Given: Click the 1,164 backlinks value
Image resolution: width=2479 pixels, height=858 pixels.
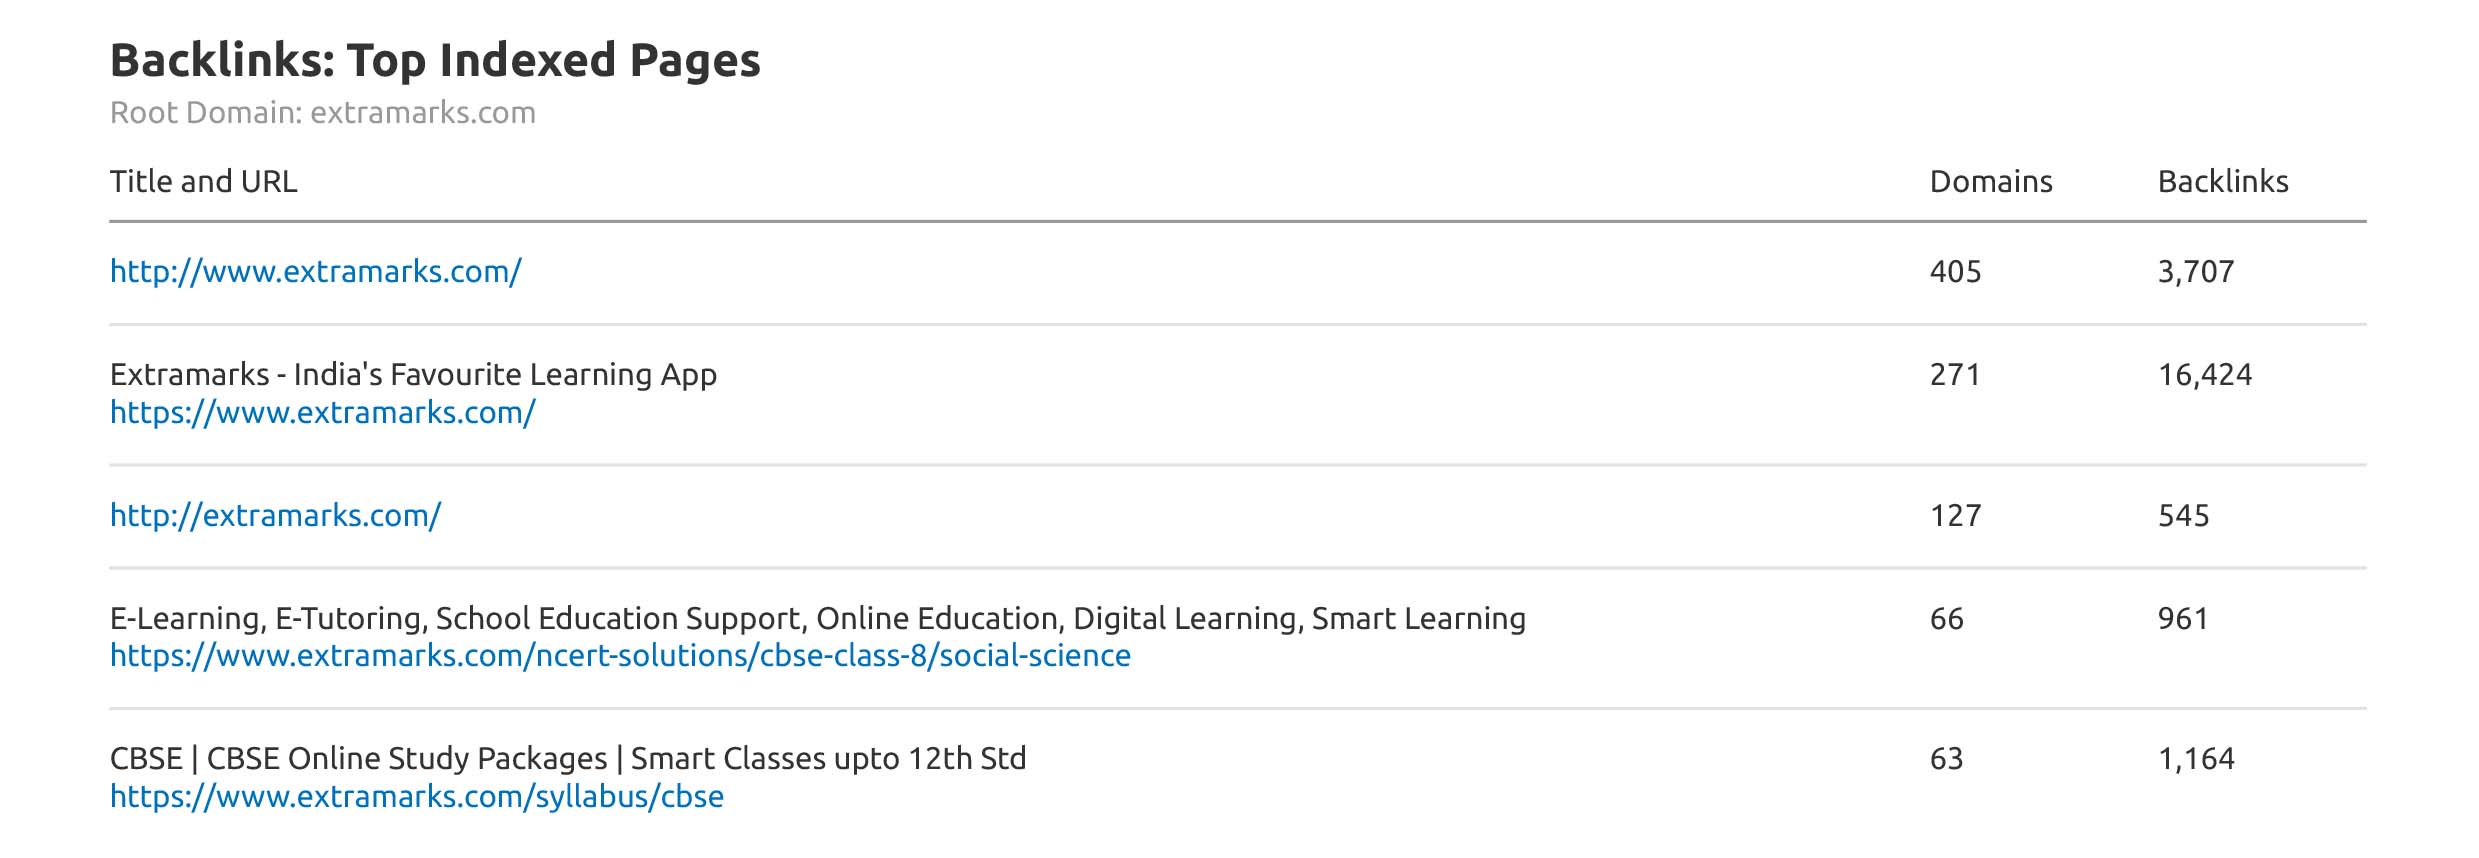Looking at the screenshot, I should click(x=2195, y=759).
